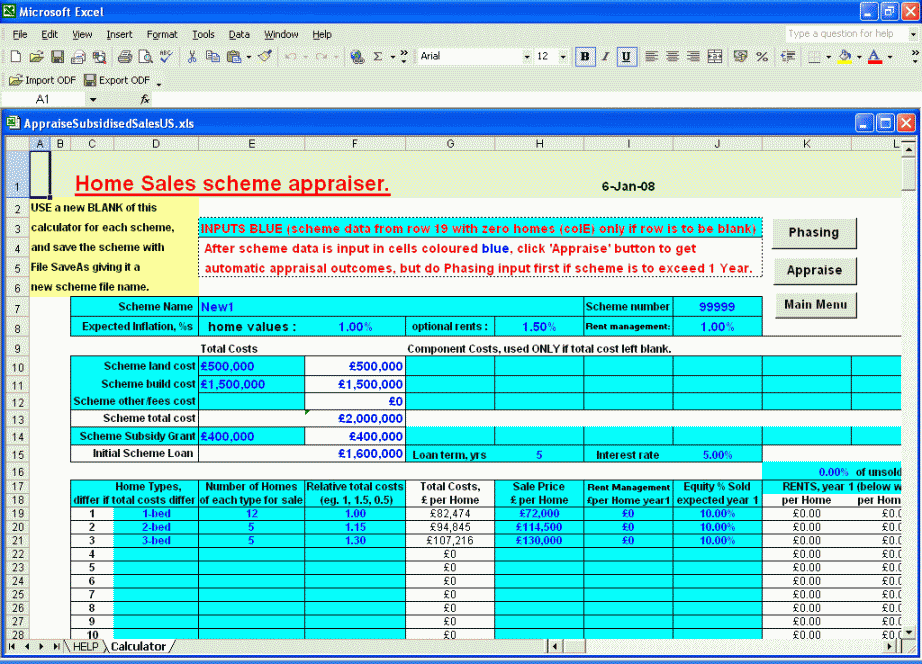
Task: Open the Window menu
Action: [x=281, y=35]
